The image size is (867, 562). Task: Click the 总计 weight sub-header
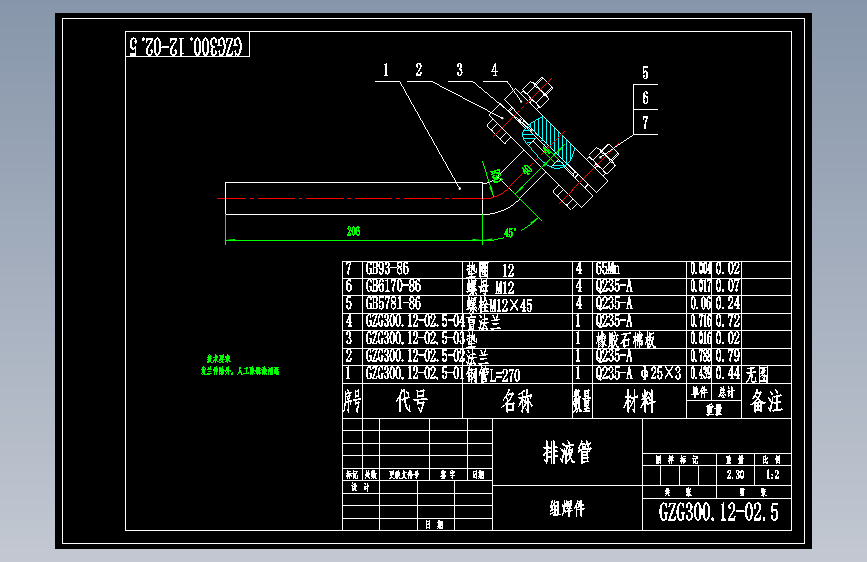click(x=726, y=392)
